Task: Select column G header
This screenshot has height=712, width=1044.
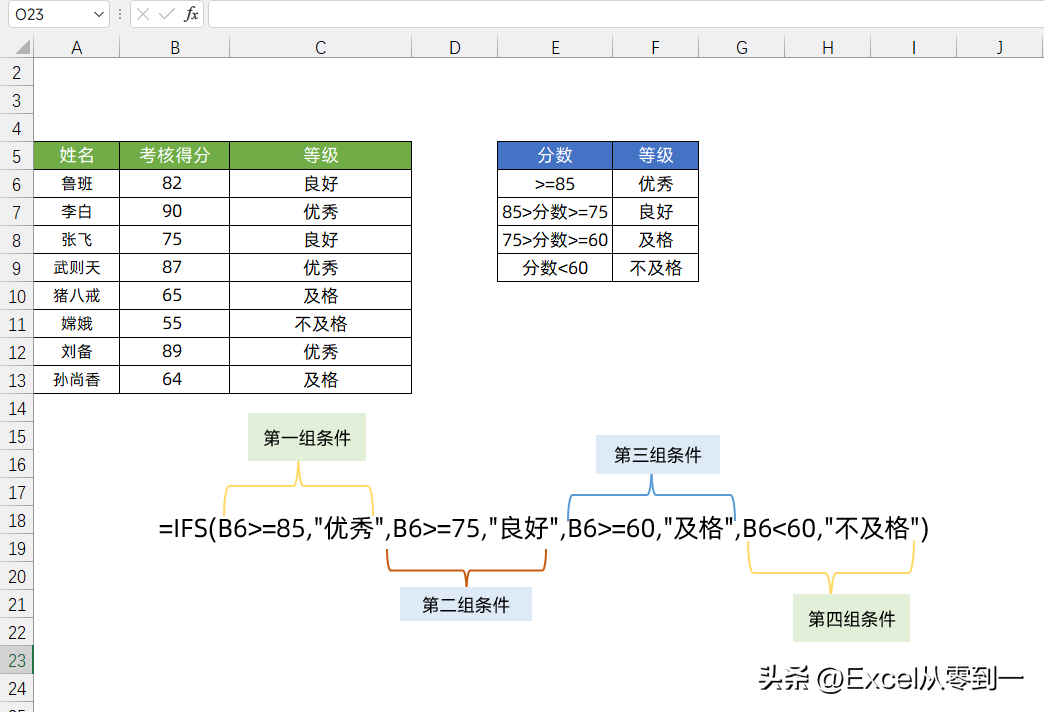Action: [x=742, y=47]
